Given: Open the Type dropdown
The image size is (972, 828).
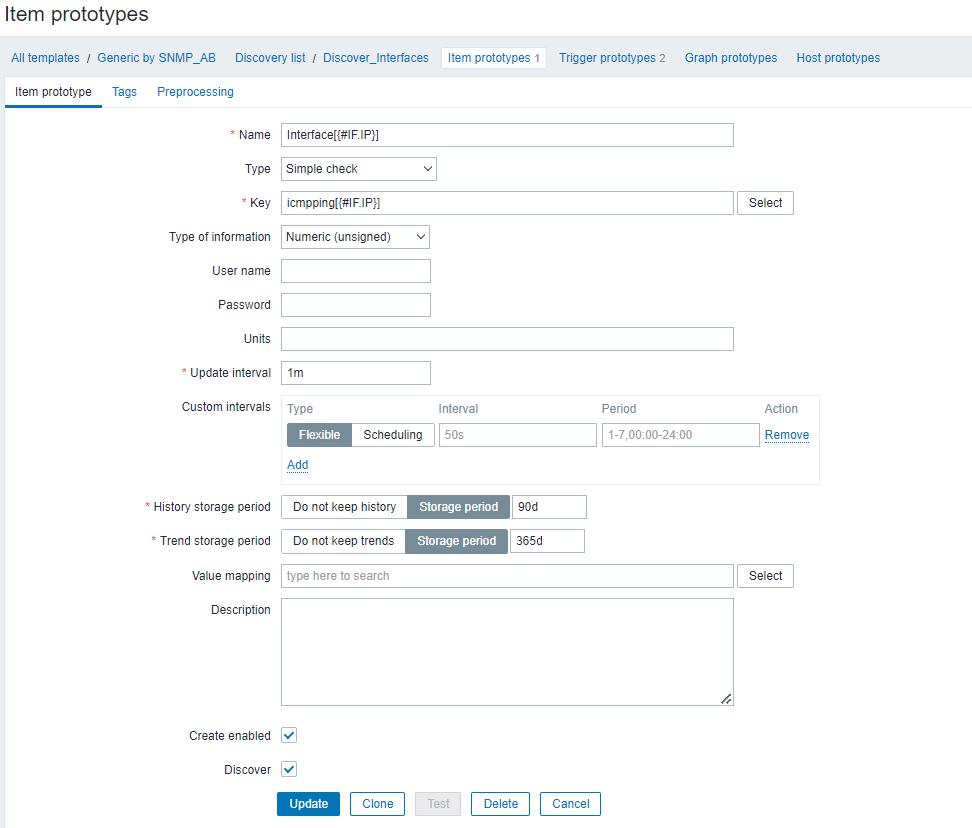Looking at the screenshot, I should (358, 169).
